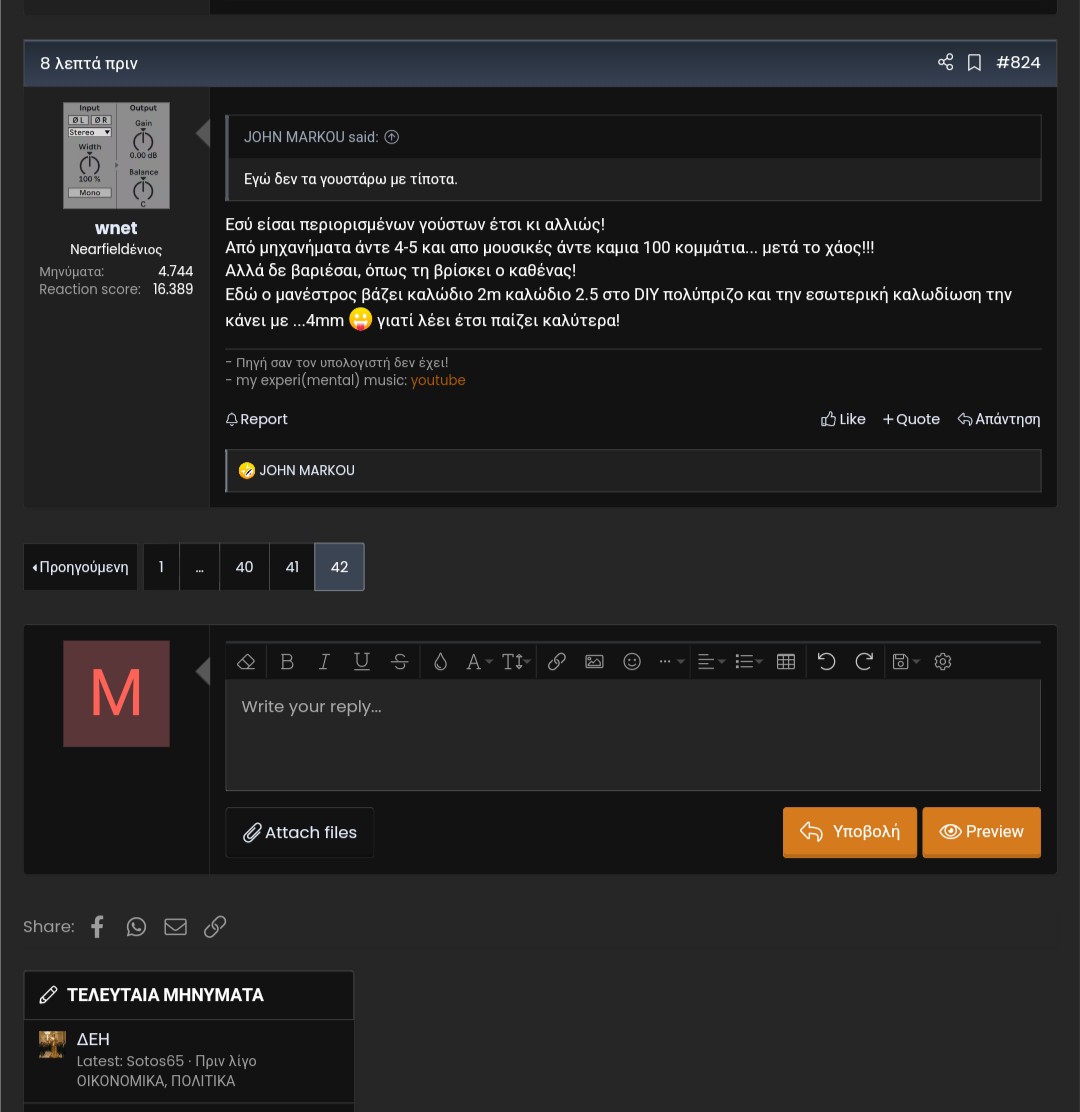Select current page 42

340,567
